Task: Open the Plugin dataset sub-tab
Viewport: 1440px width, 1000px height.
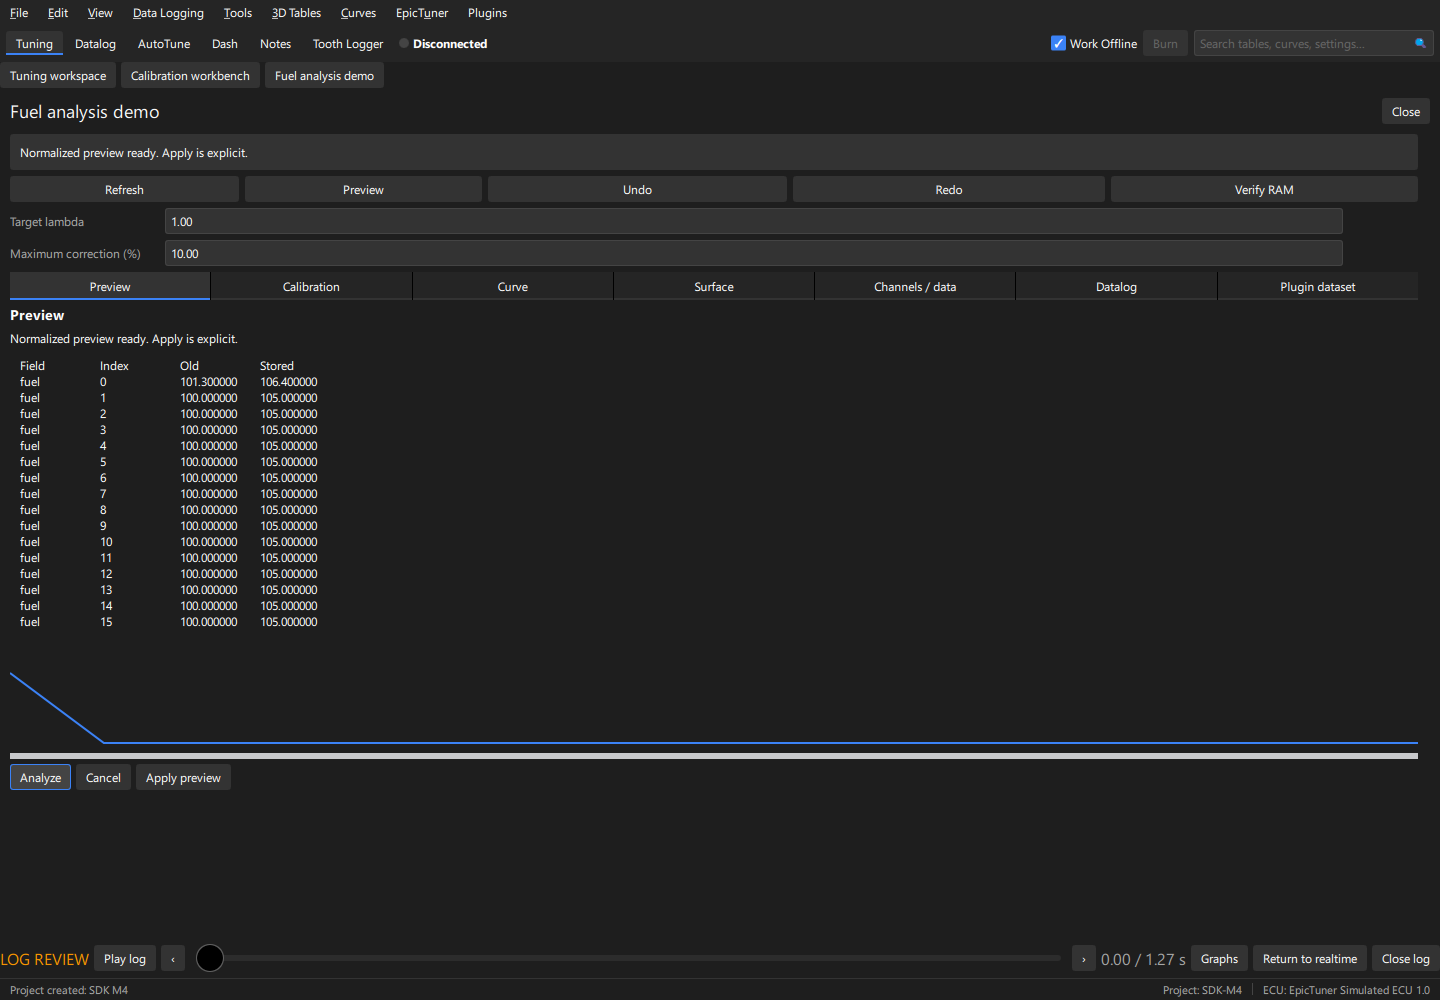Action: 1318,287
